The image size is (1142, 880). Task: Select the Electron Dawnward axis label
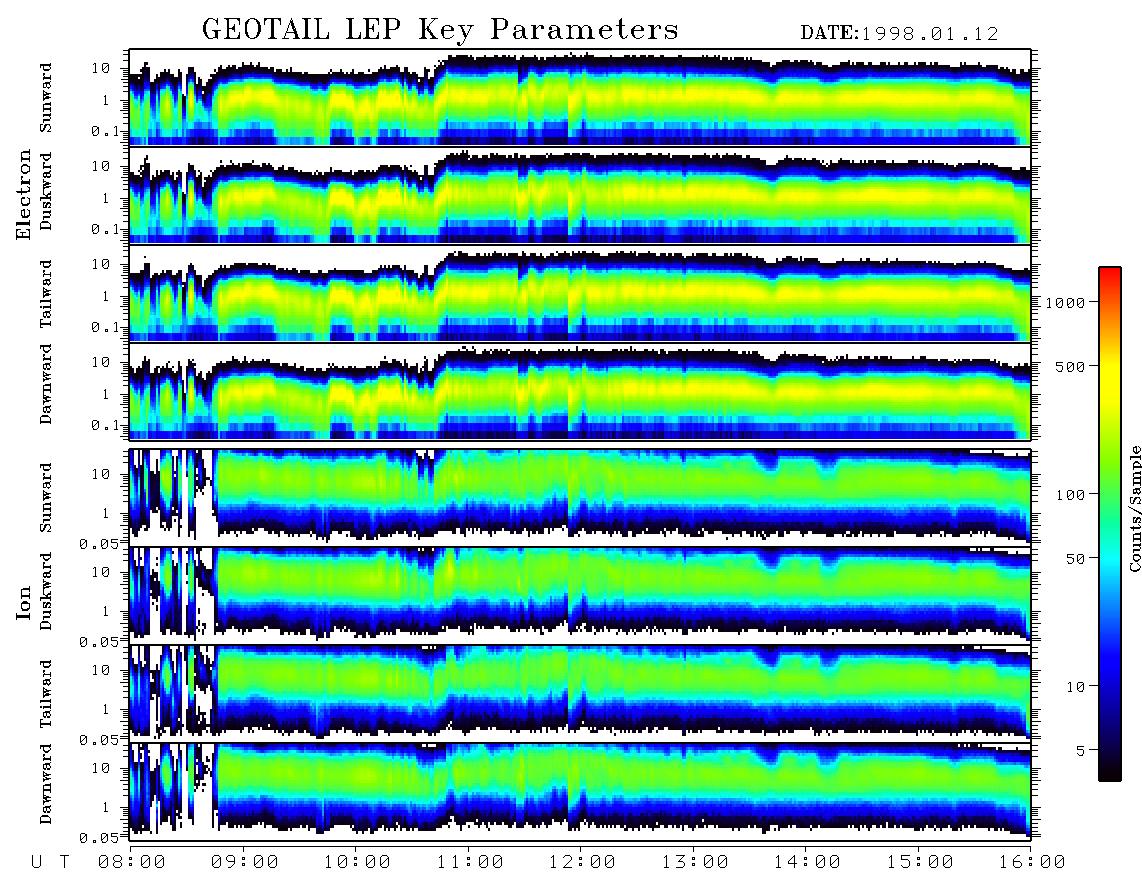click(x=46, y=384)
